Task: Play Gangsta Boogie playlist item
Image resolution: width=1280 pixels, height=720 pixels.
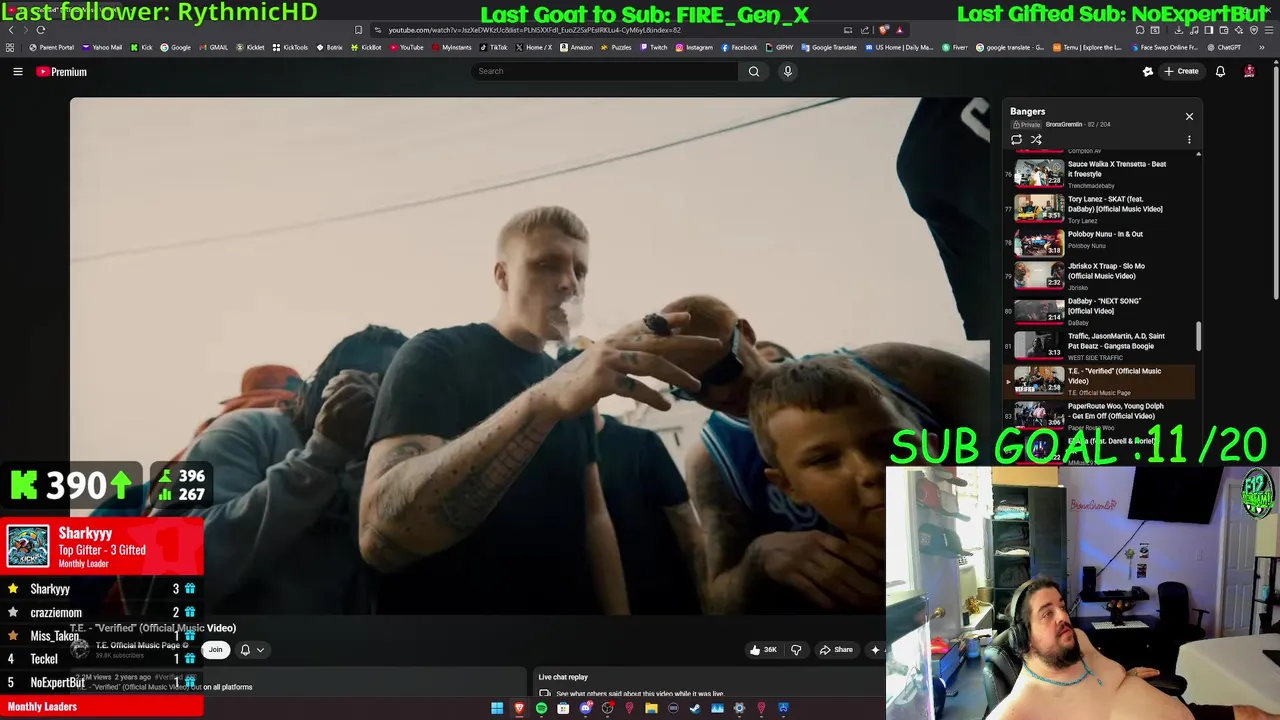Action: (x=1100, y=346)
